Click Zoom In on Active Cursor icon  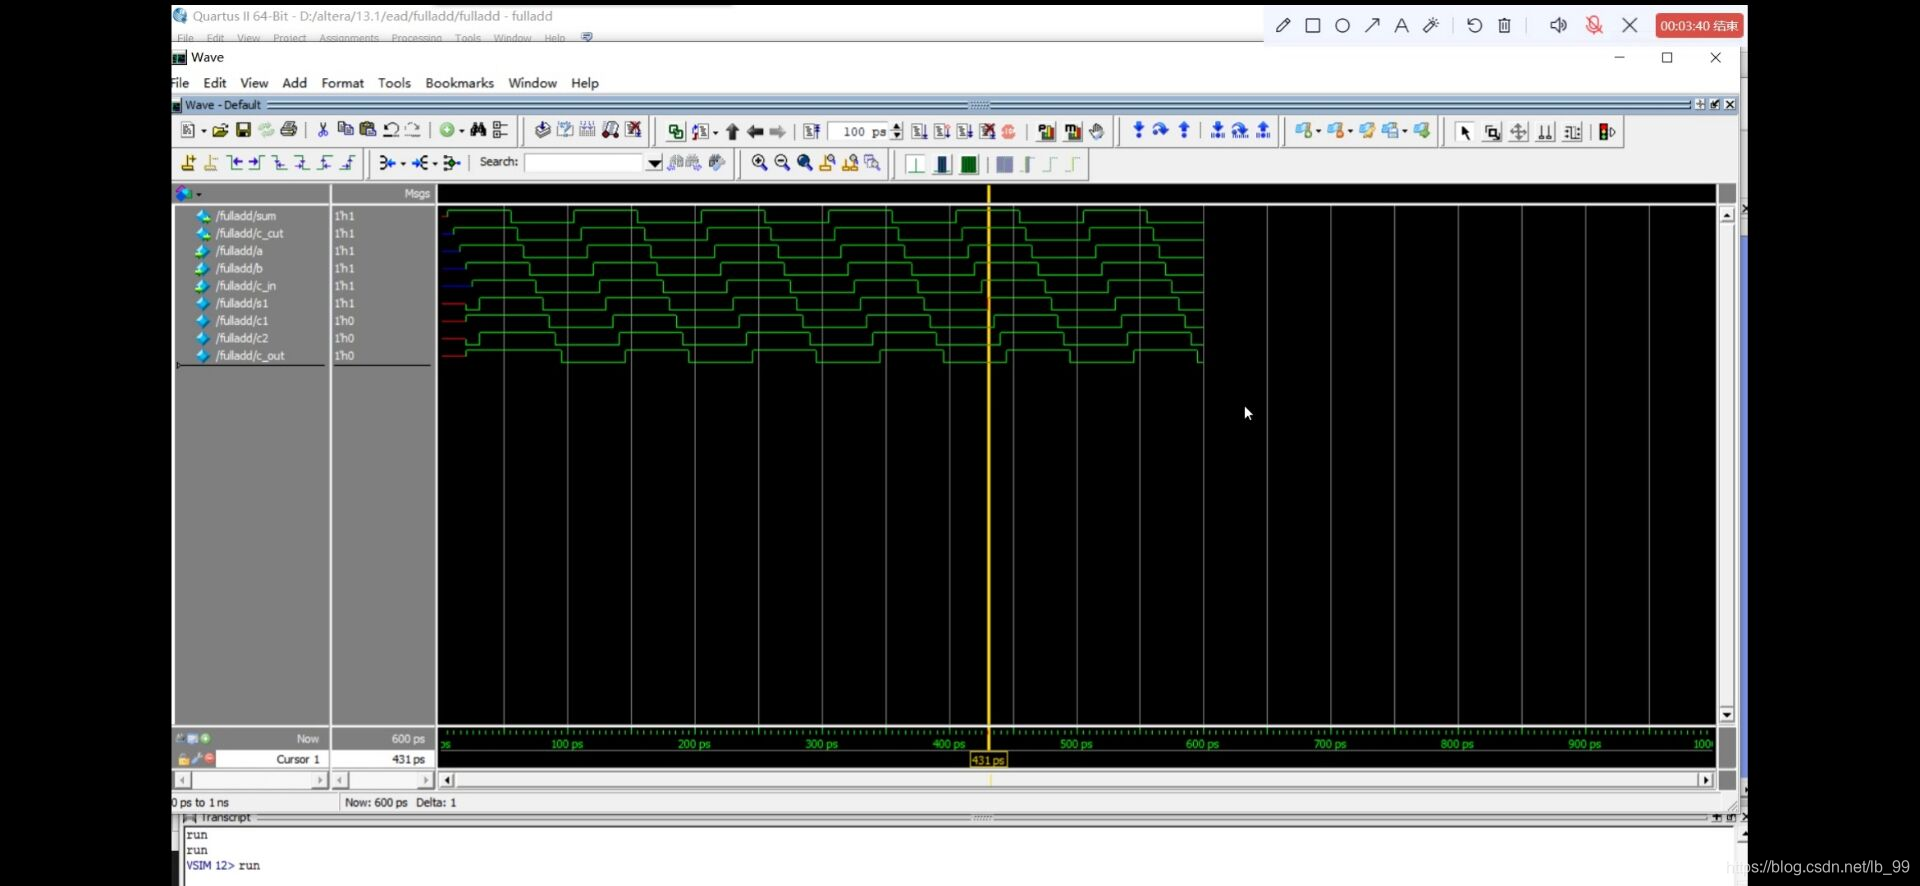pyautogui.click(x=827, y=163)
